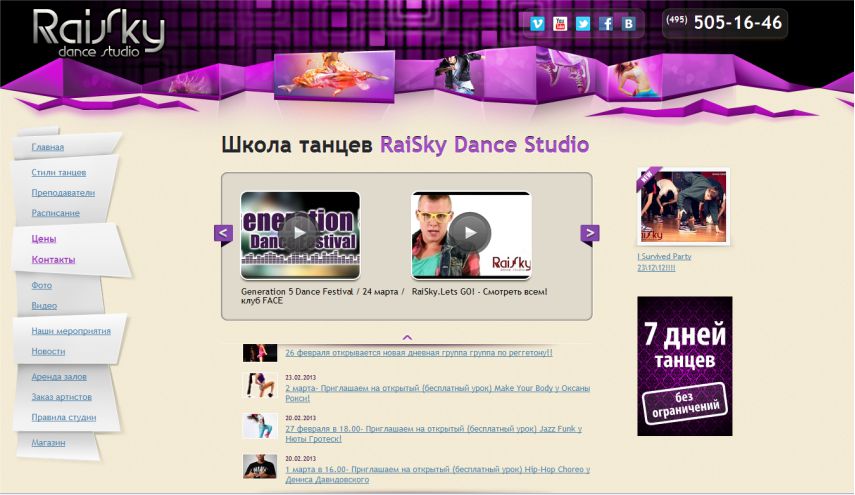855x495 pixels.
Task: Go to Главная menu item
Action: pyautogui.click(x=47, y=147)
